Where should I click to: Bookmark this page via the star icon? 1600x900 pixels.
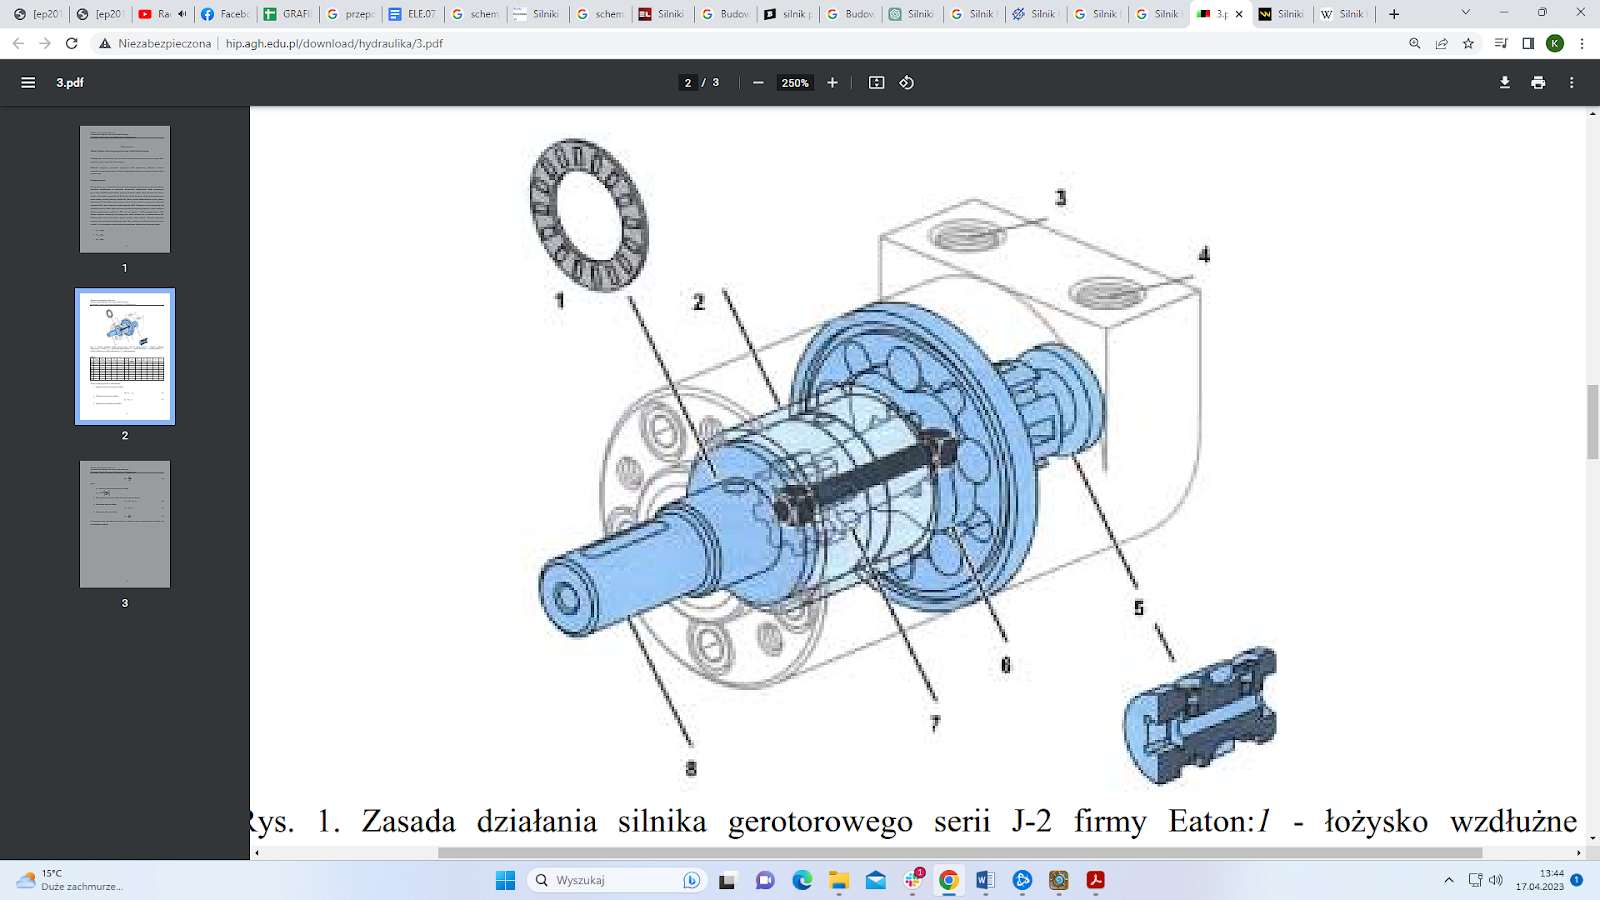coord(1468,44)
